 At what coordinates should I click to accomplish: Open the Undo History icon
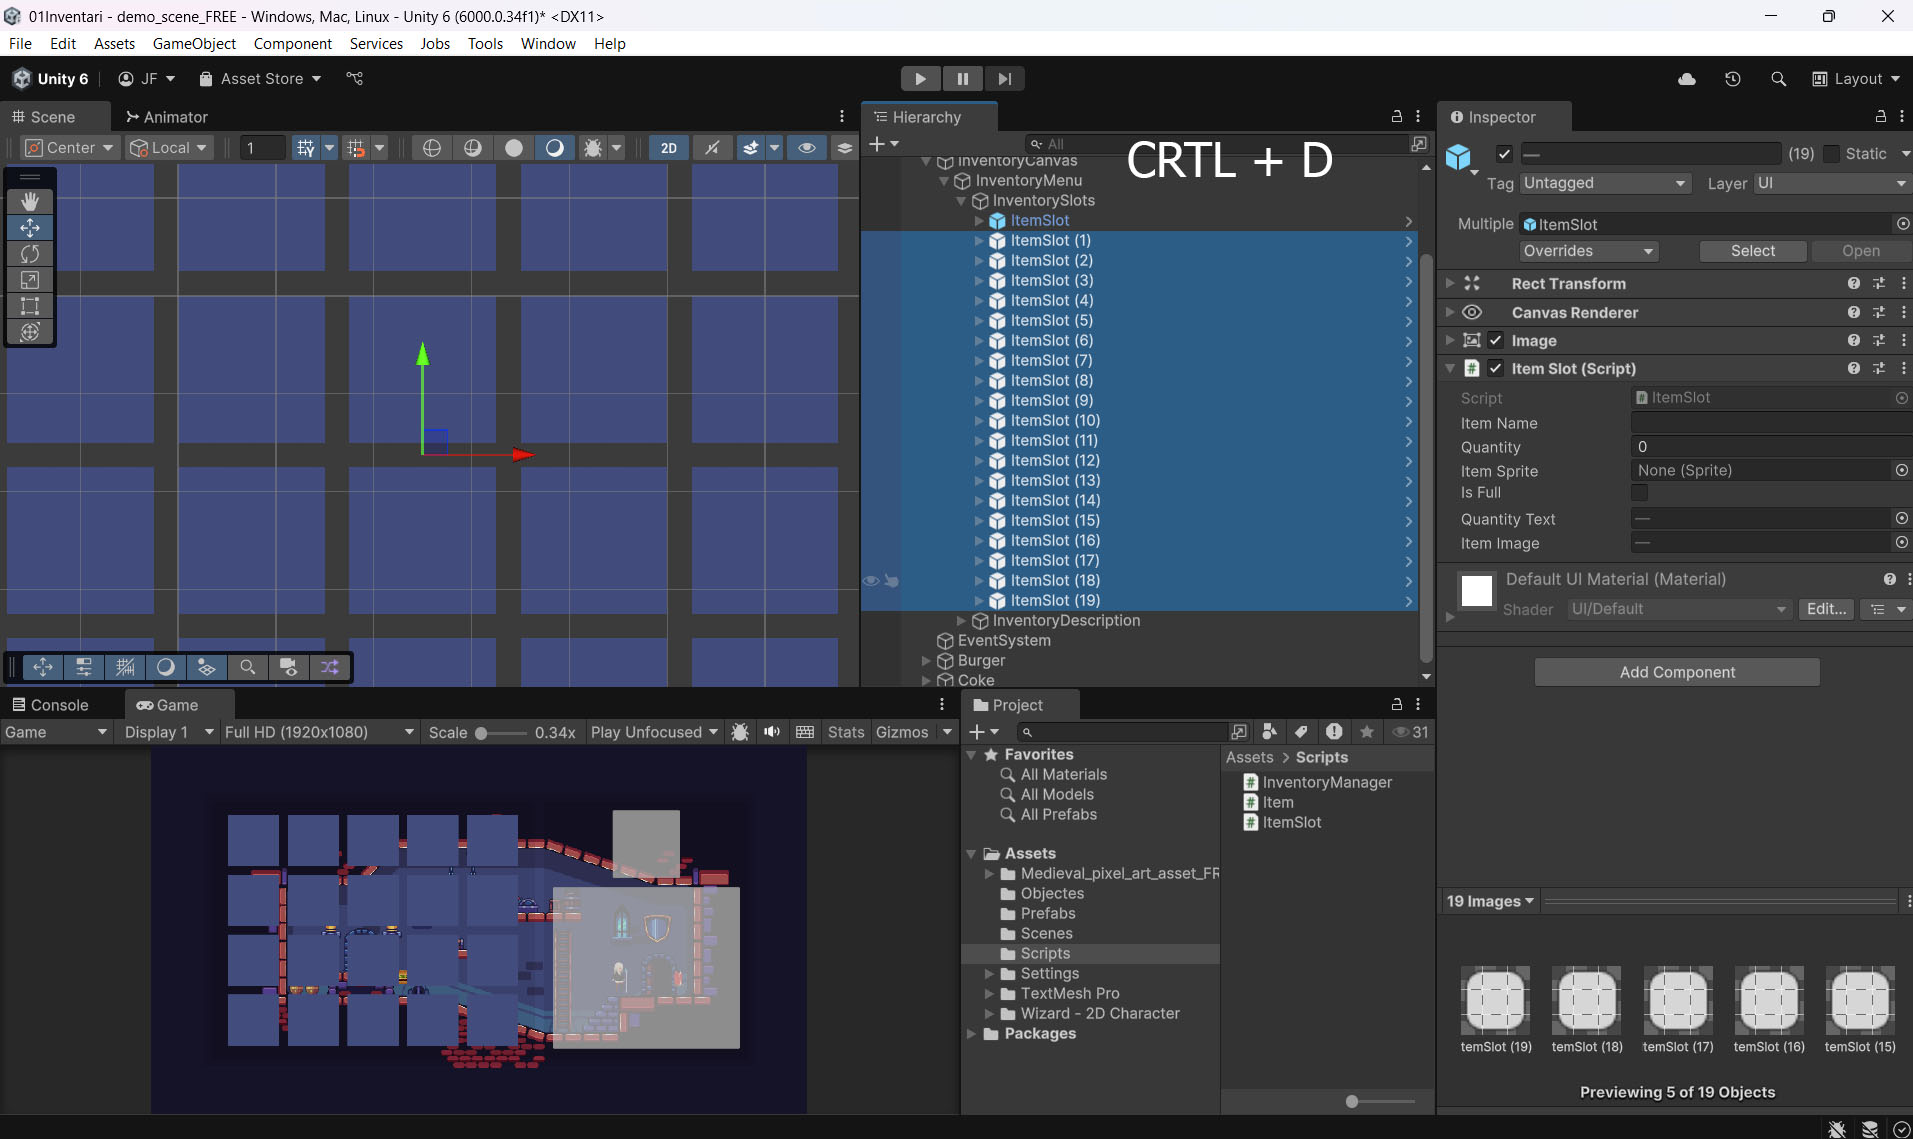1733,79
